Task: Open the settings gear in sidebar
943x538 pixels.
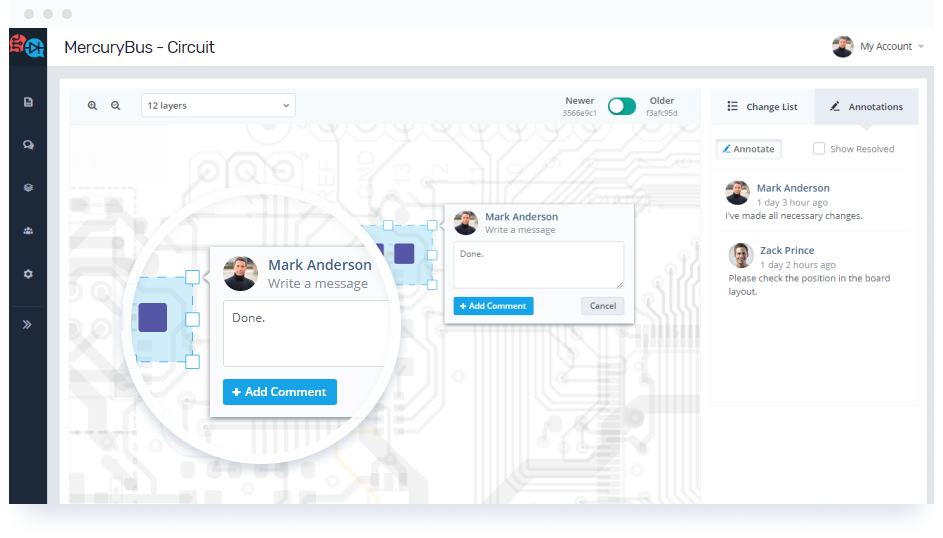Action: point(28,274)
